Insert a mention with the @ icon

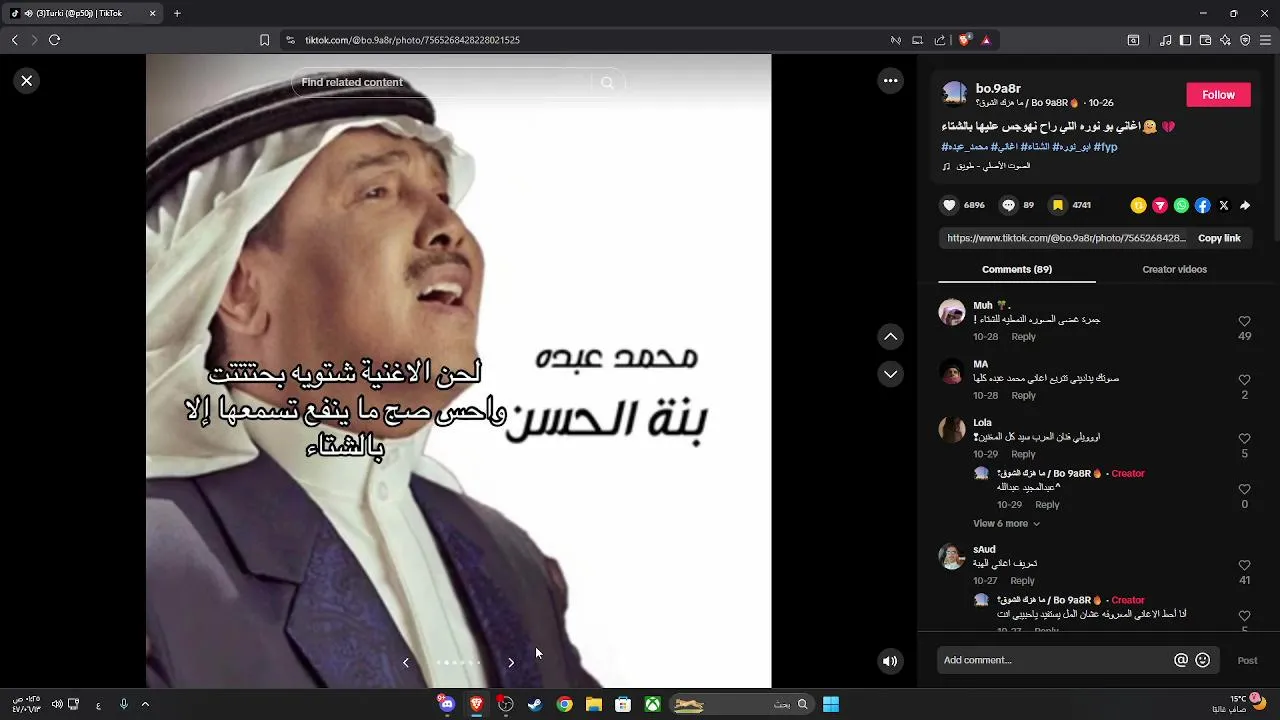(1181, 660)
